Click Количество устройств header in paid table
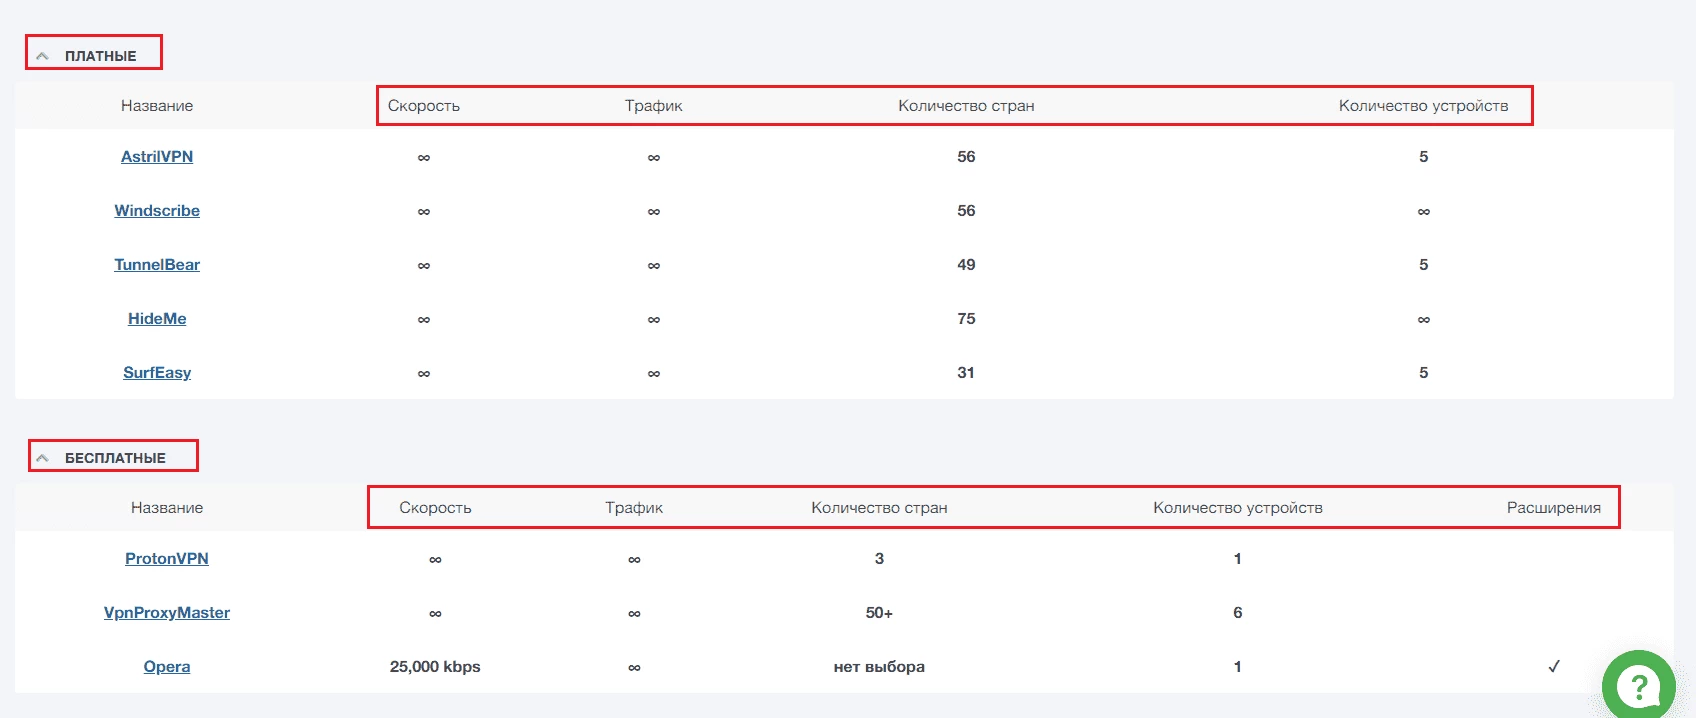The image size is (1696, 718). (1424, 106)
